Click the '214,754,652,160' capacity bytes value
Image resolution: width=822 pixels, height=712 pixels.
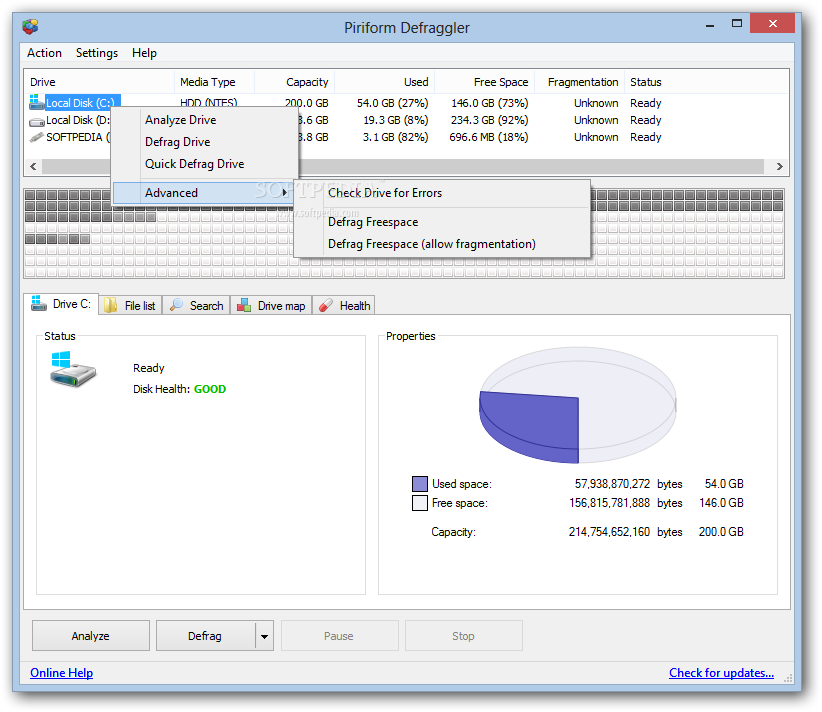click(x=609, y=532)
